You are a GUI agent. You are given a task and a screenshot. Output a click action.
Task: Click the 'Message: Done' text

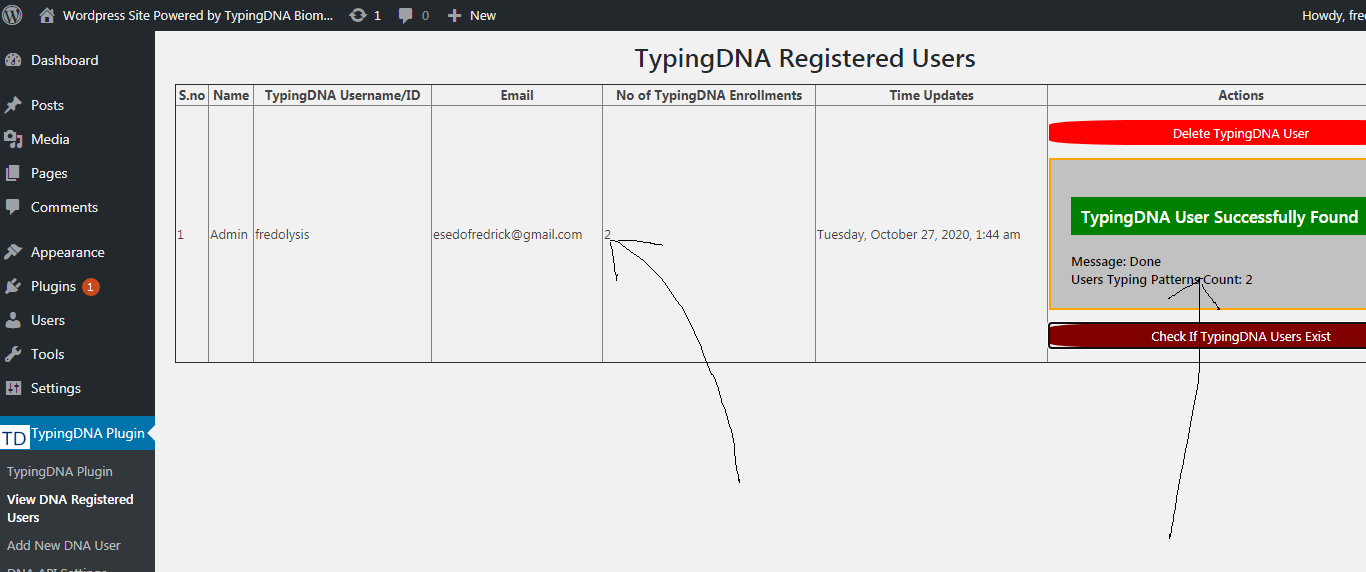[1116, 261]
